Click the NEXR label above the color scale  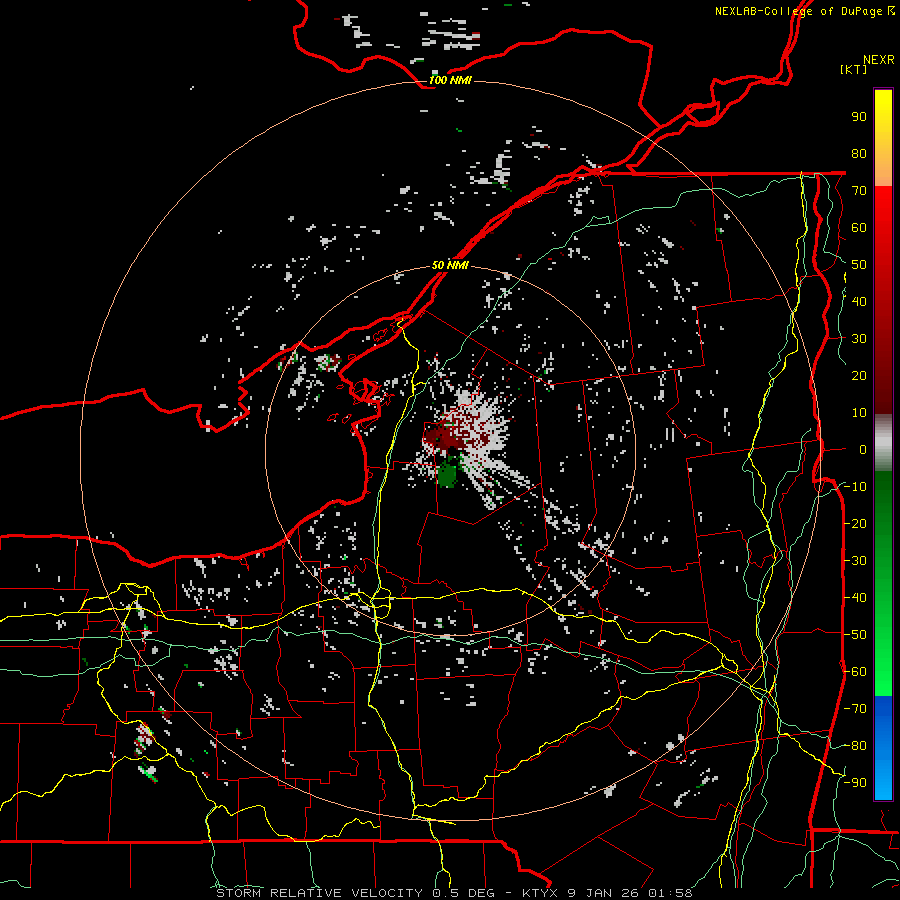[x=878, y=60]
